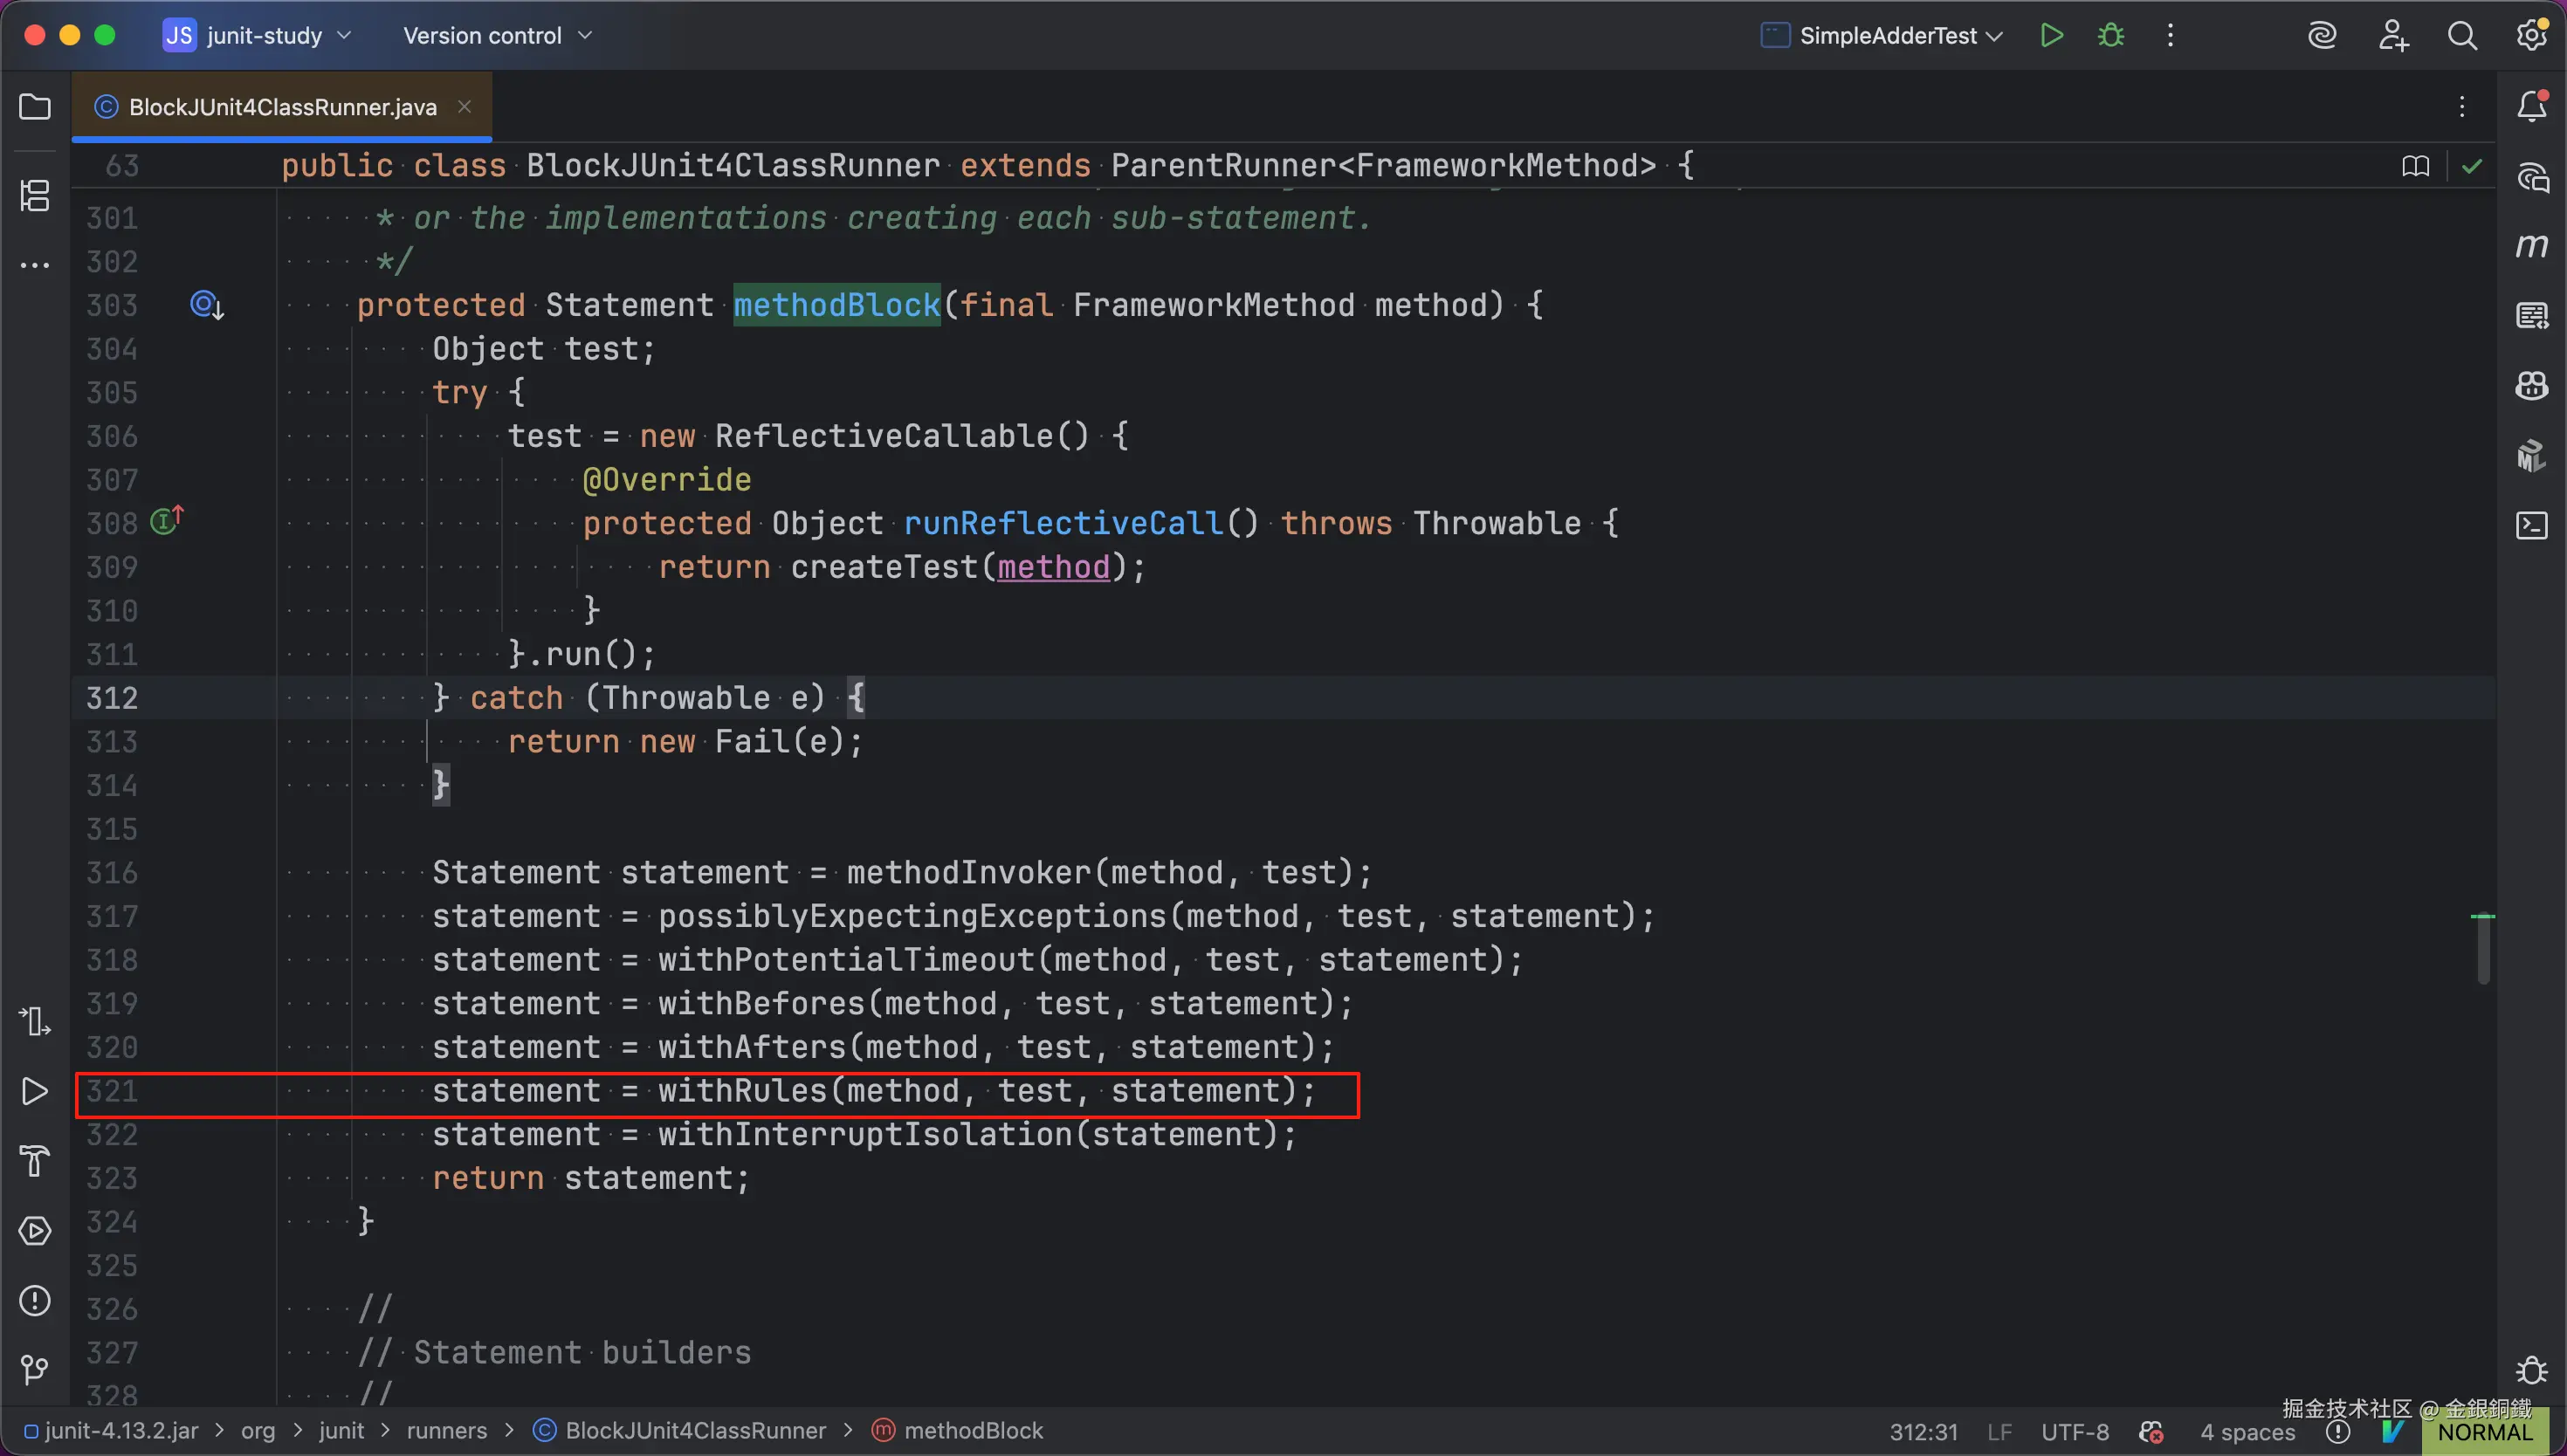Open the Structure tool window icon

pos(35,195)
